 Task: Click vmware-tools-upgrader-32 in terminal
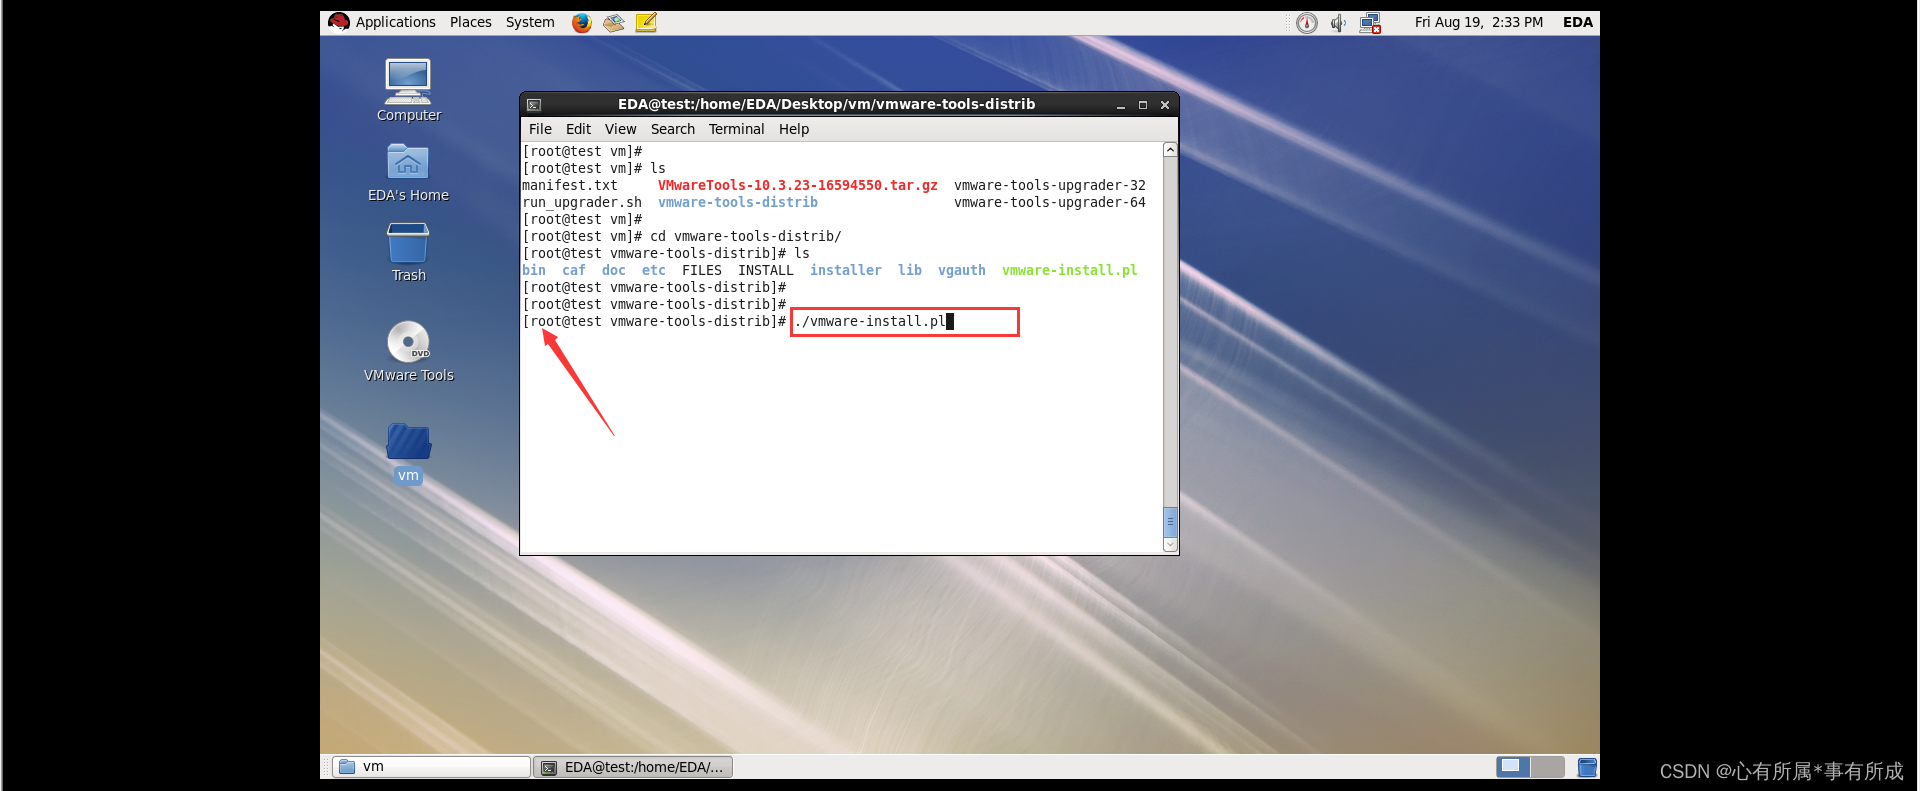[x=1050, y=185]
